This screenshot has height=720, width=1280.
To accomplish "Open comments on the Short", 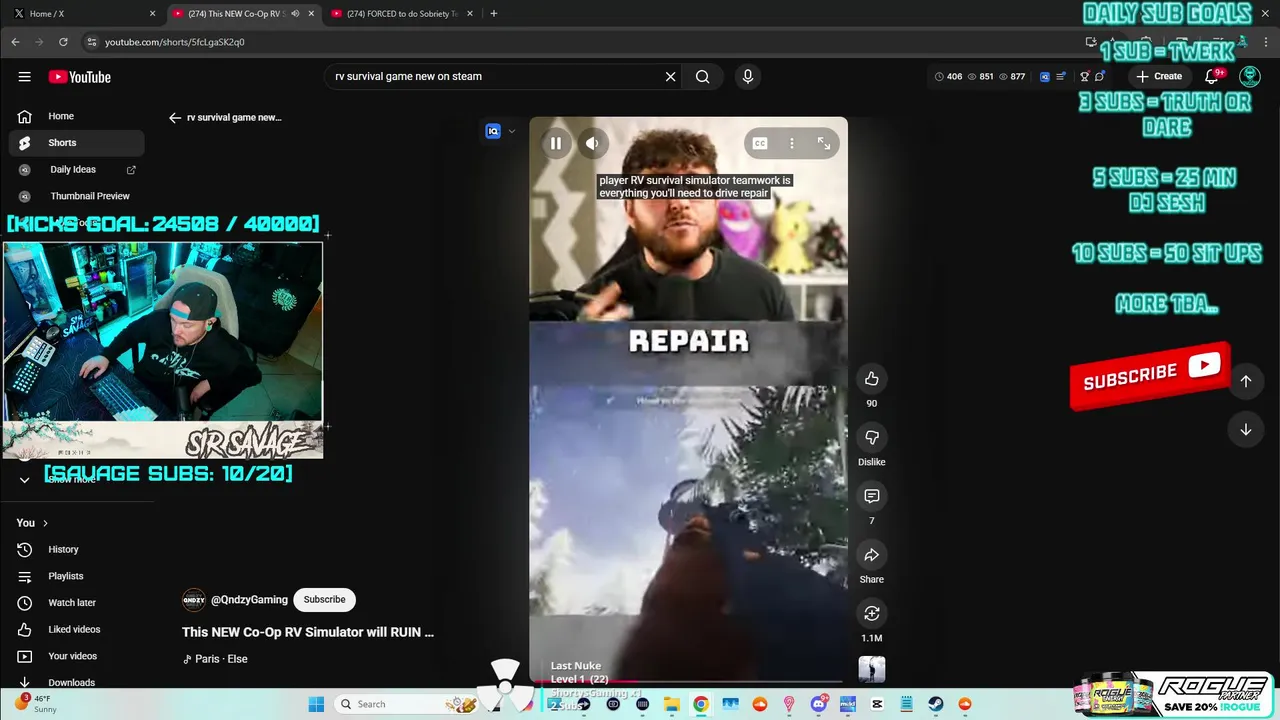I will coord(871,496).
